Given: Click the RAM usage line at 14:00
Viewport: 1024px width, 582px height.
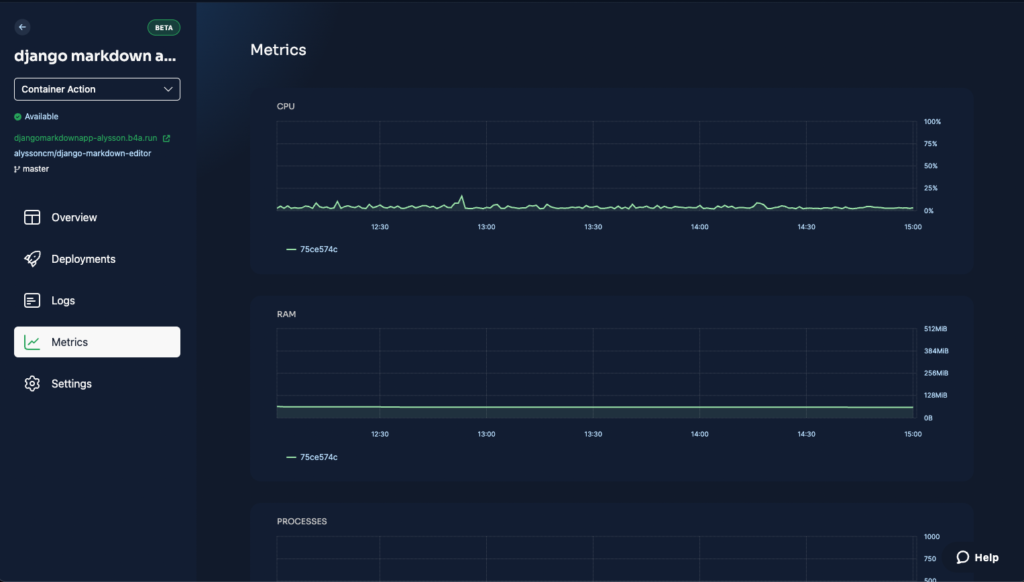Looking at the screenshot, I should click(x=699, y=407).
